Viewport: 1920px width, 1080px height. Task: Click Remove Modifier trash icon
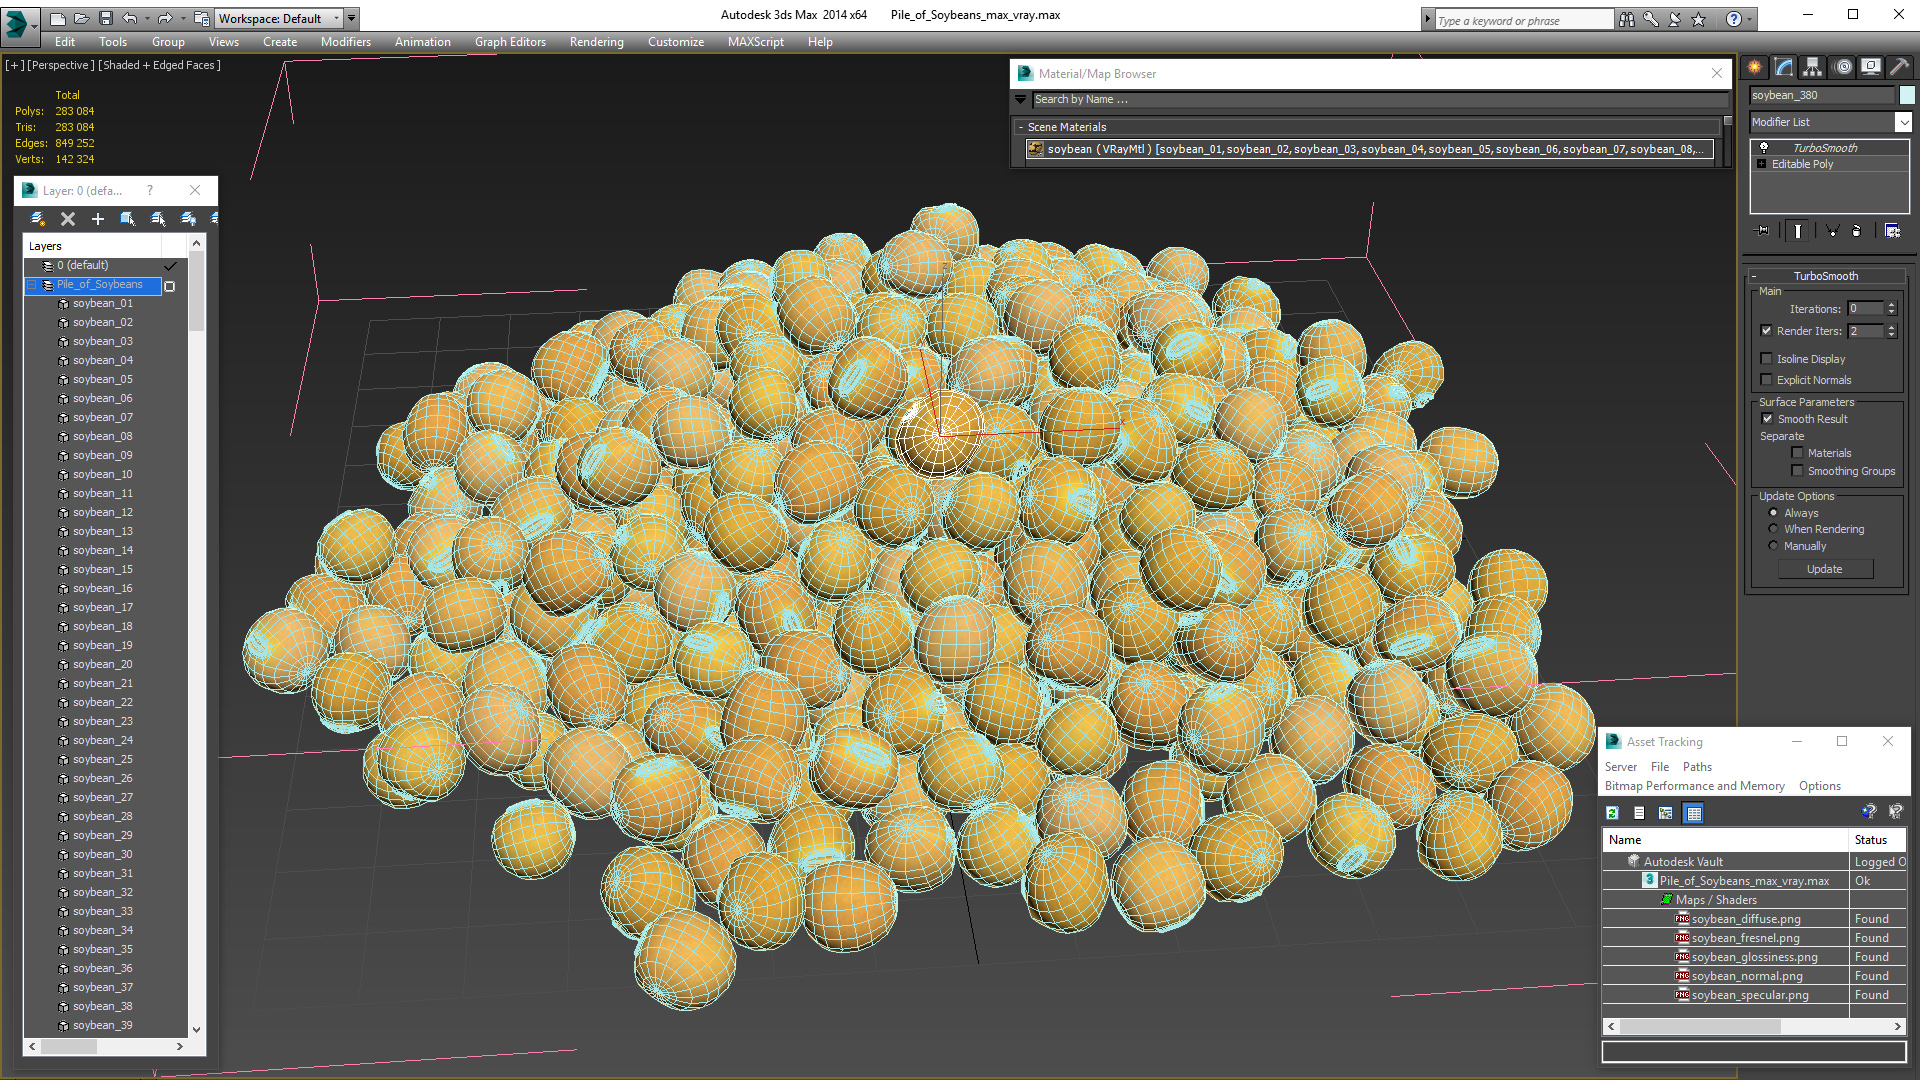click(1857, 231)
